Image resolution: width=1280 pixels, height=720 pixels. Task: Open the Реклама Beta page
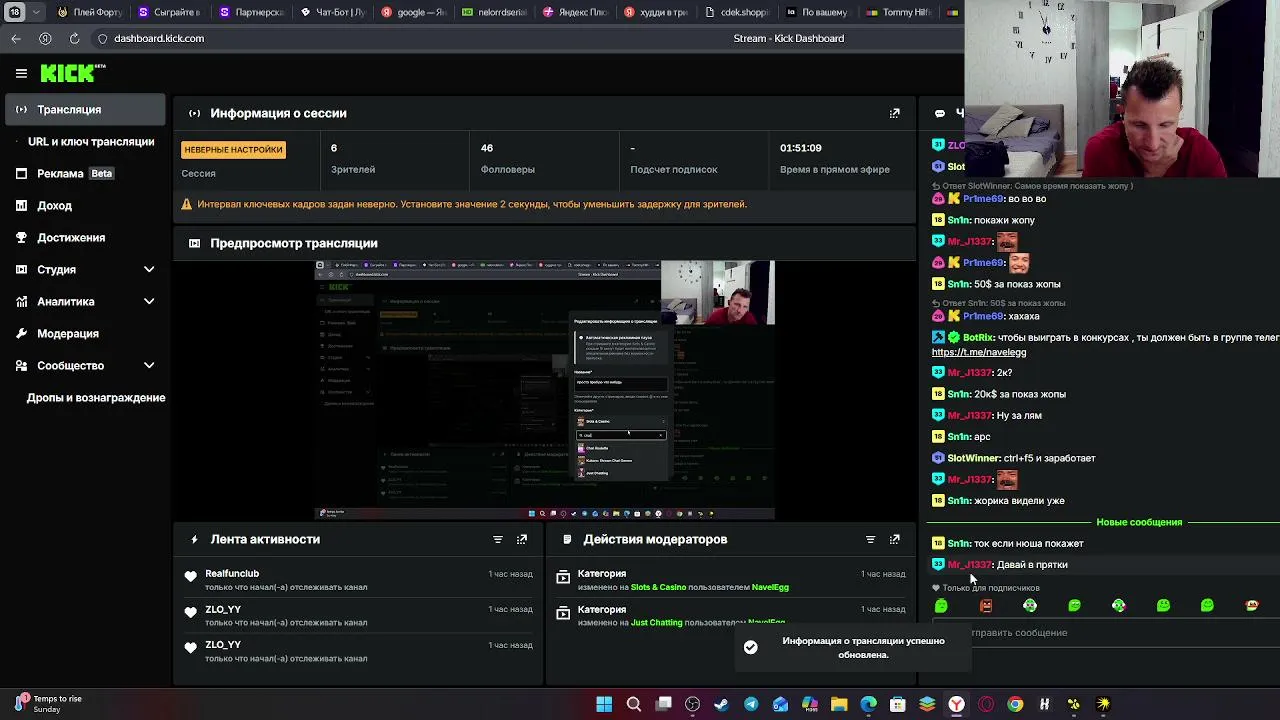[75, 173]
